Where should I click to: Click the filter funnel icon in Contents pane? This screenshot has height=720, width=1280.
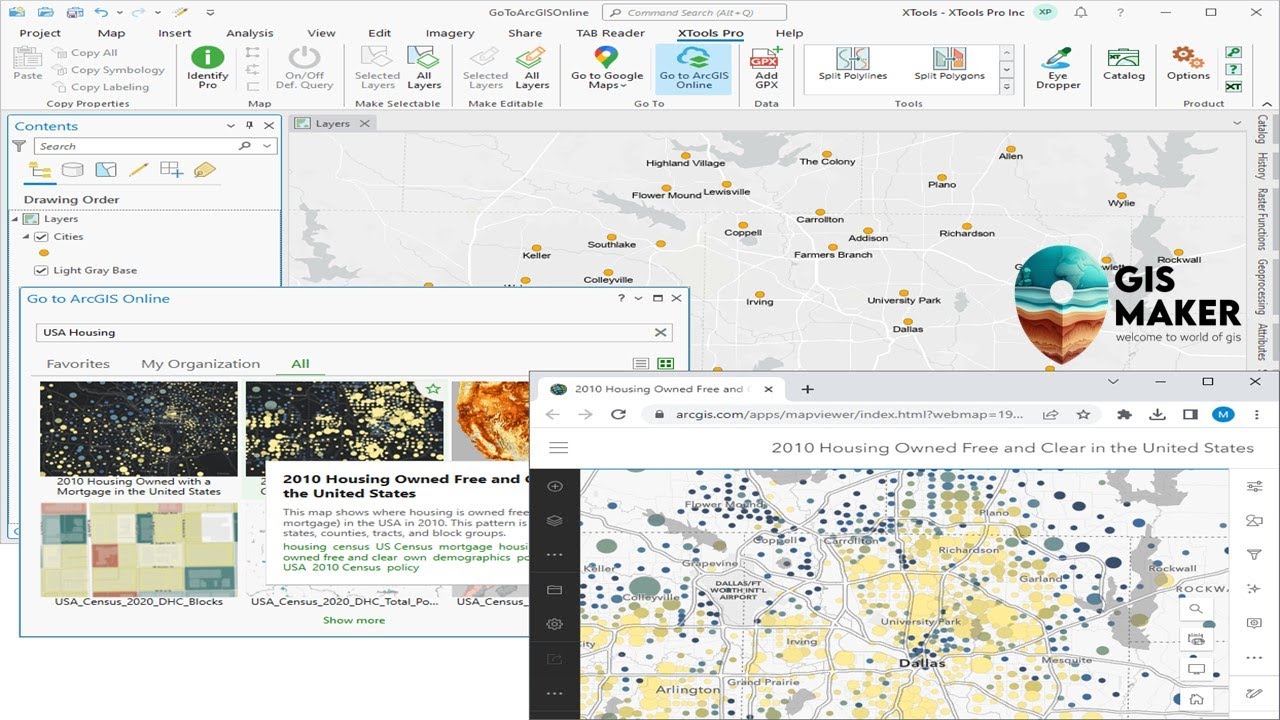tap(19, 146)
